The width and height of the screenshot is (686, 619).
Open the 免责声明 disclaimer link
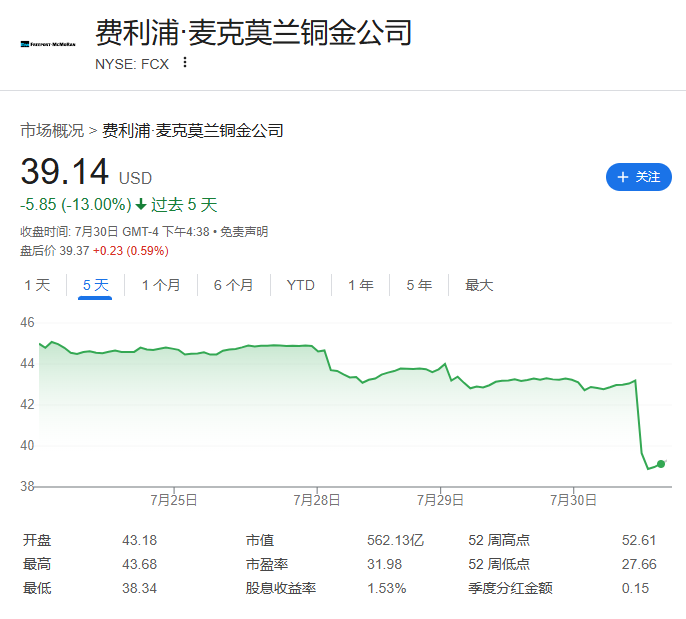[x=244, y=231]
